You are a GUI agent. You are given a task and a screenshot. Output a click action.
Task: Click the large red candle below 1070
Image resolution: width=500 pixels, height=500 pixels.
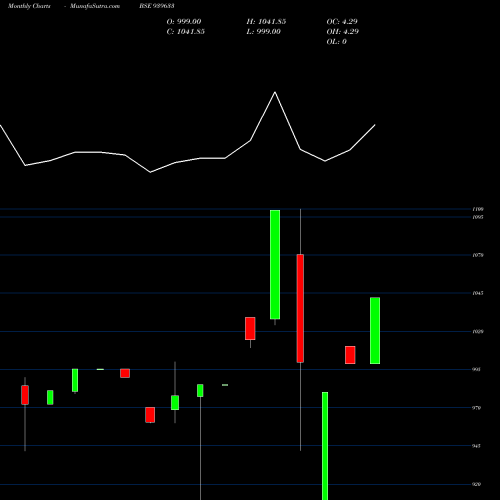coord(300,308)
